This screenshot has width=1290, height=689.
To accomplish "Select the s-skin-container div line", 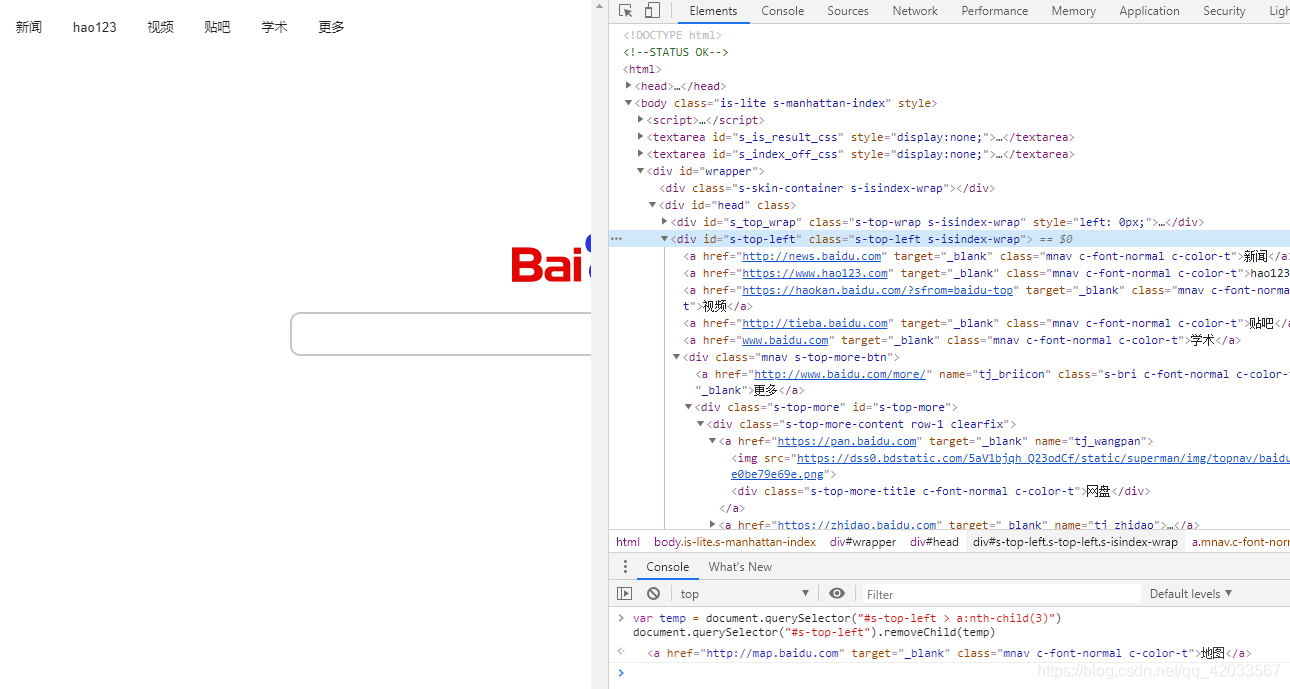I will tap(826, 188).
